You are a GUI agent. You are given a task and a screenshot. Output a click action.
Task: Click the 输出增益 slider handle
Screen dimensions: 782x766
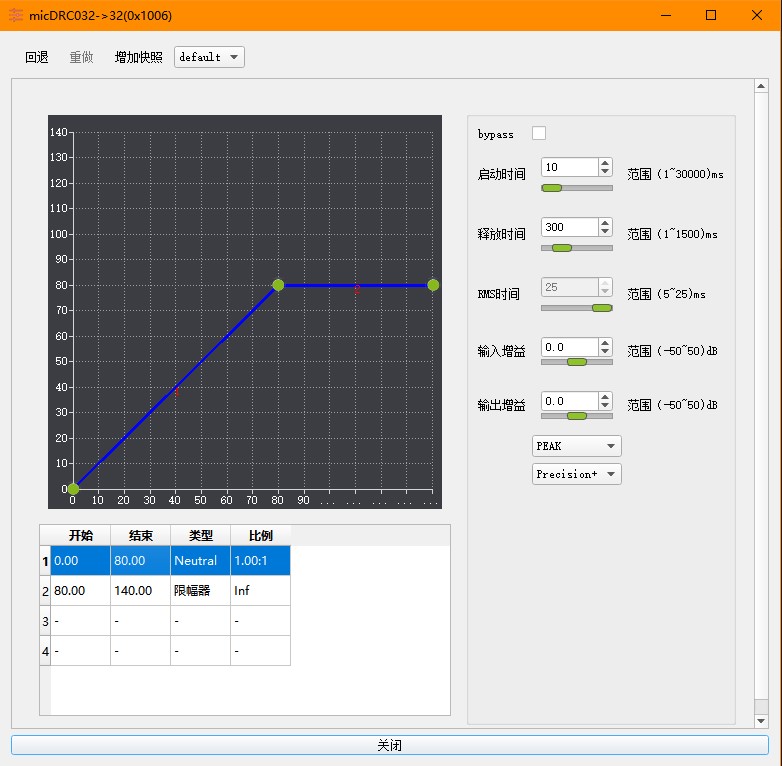click(x=577, y=416)
